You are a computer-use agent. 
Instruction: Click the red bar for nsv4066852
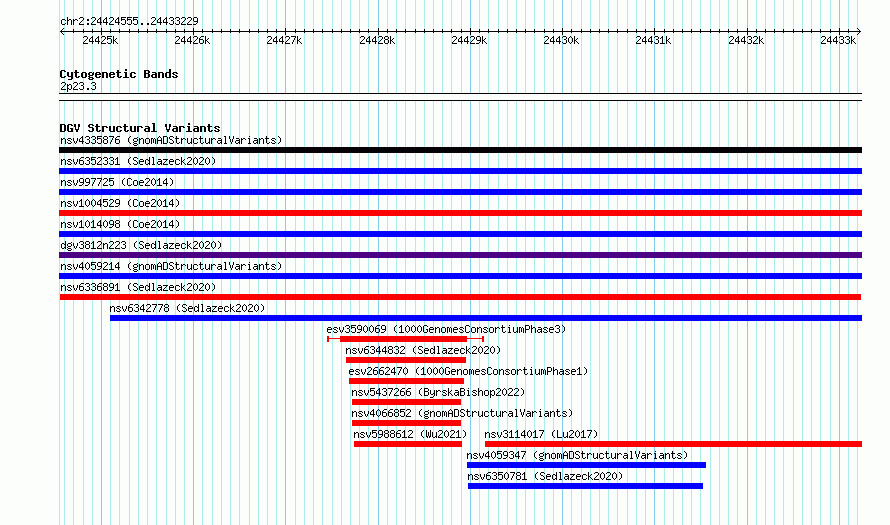406,423
